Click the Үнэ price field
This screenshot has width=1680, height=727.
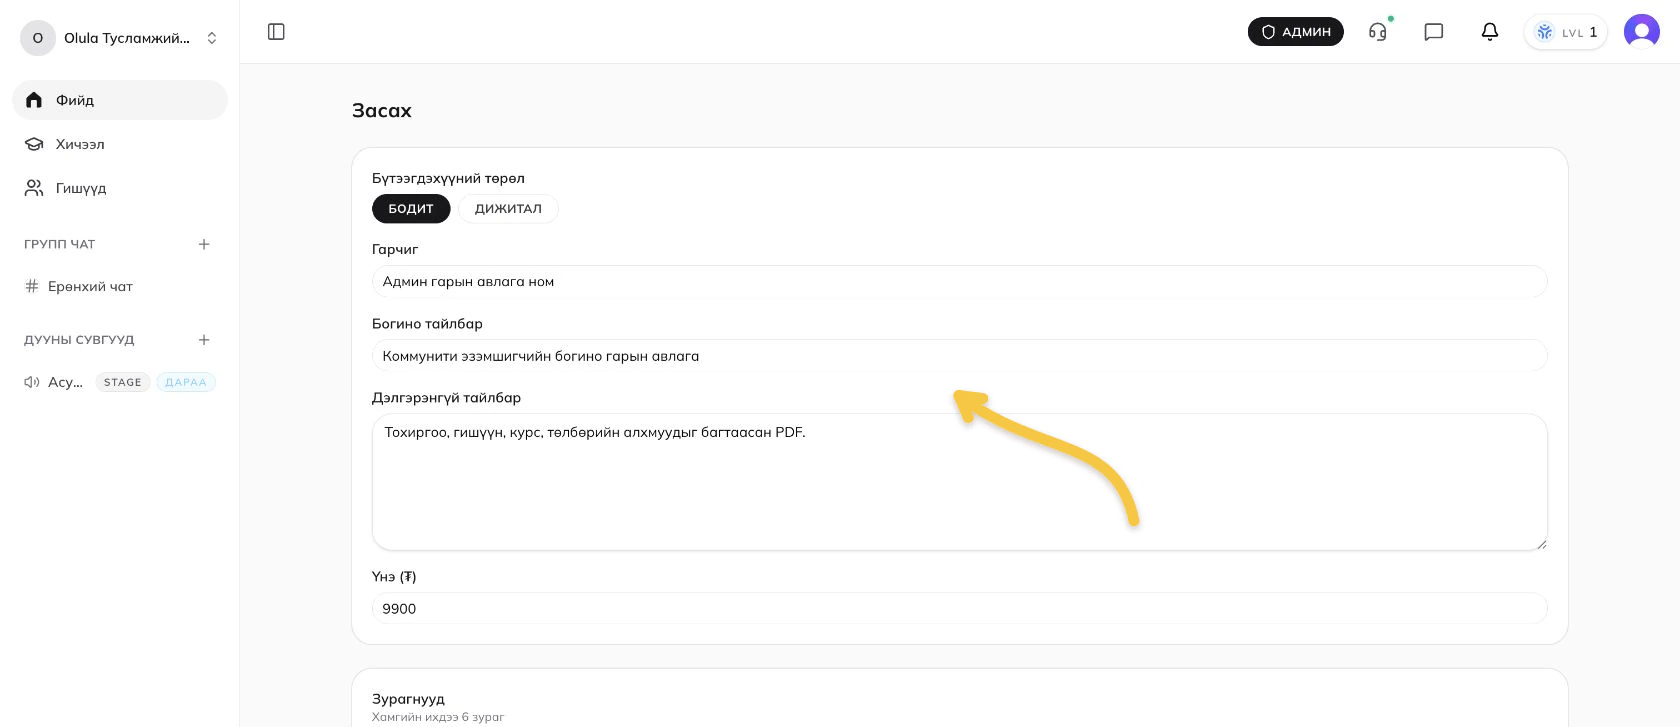(960, 608)
